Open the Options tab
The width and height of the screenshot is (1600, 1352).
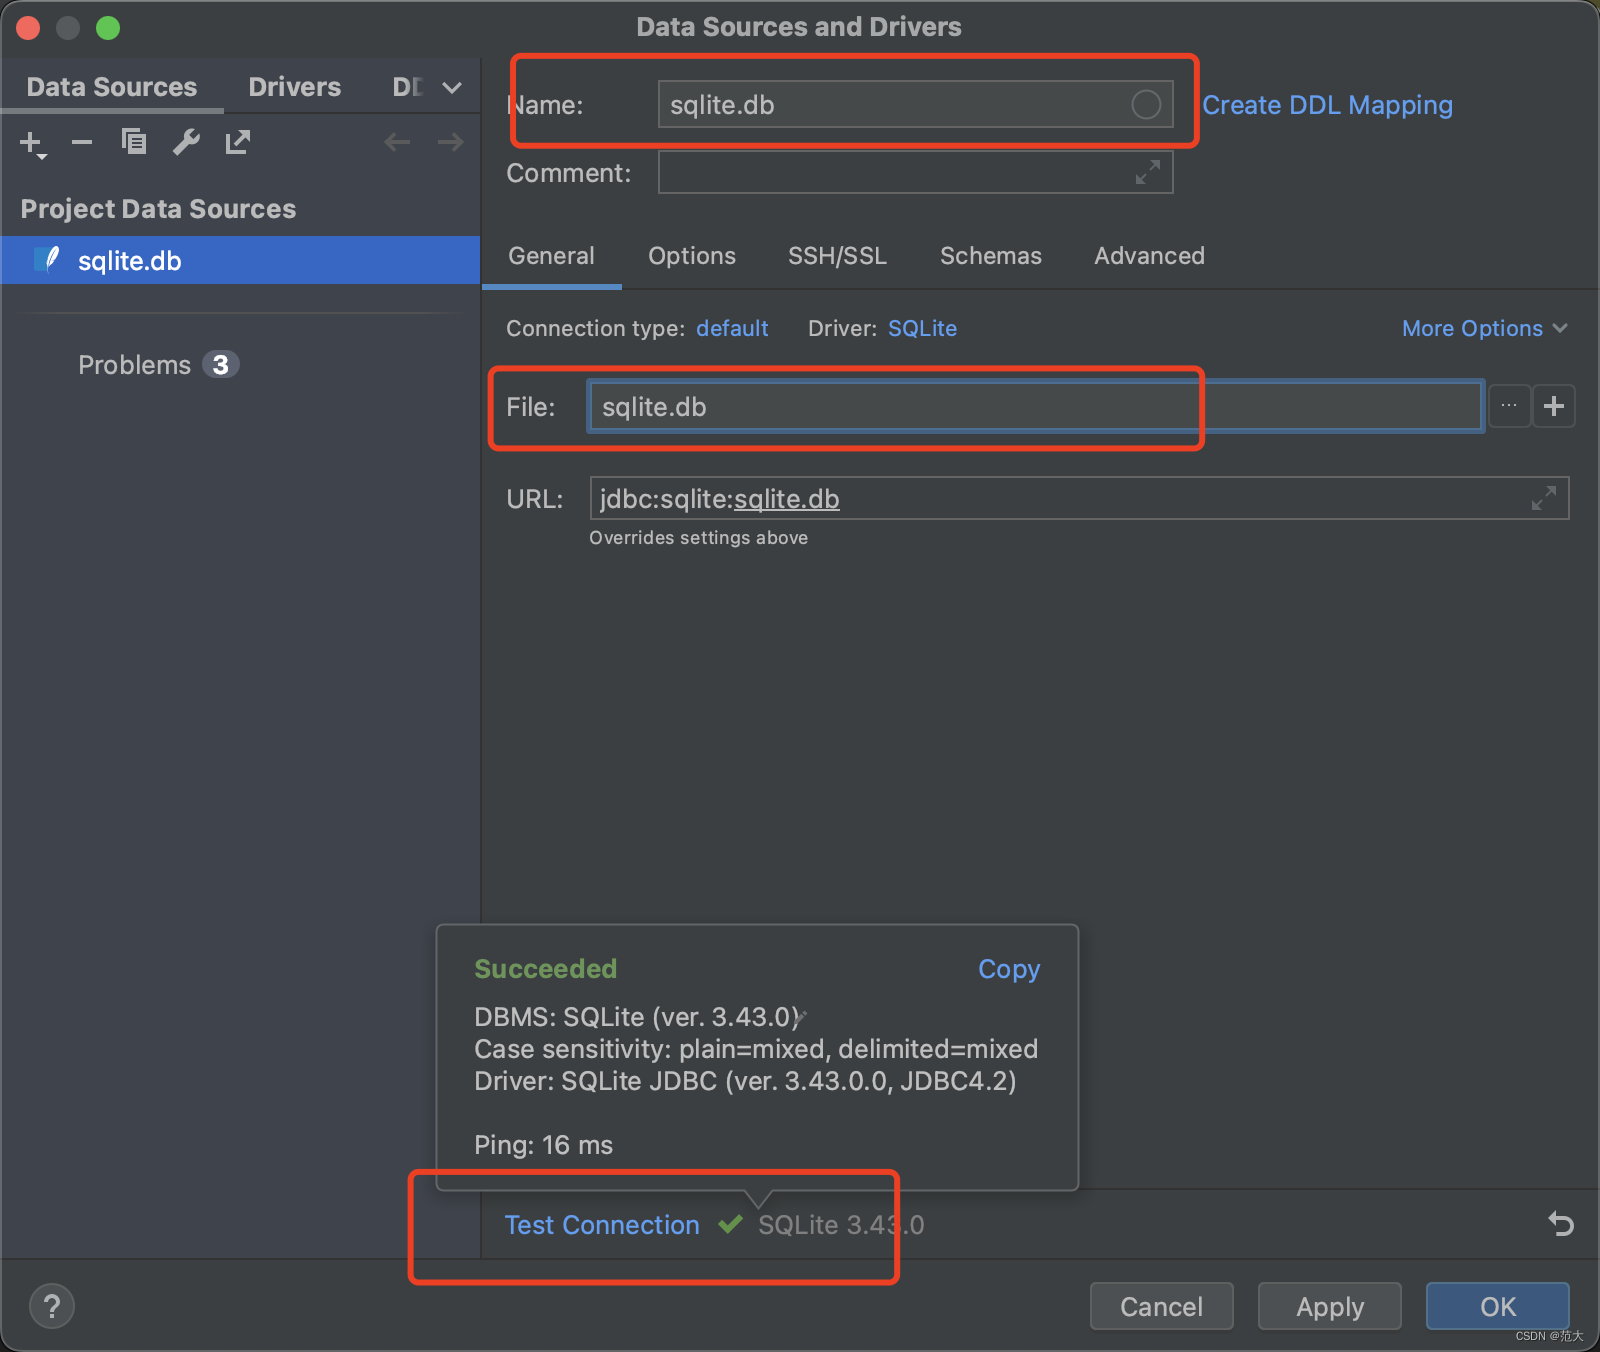point(692,256)
